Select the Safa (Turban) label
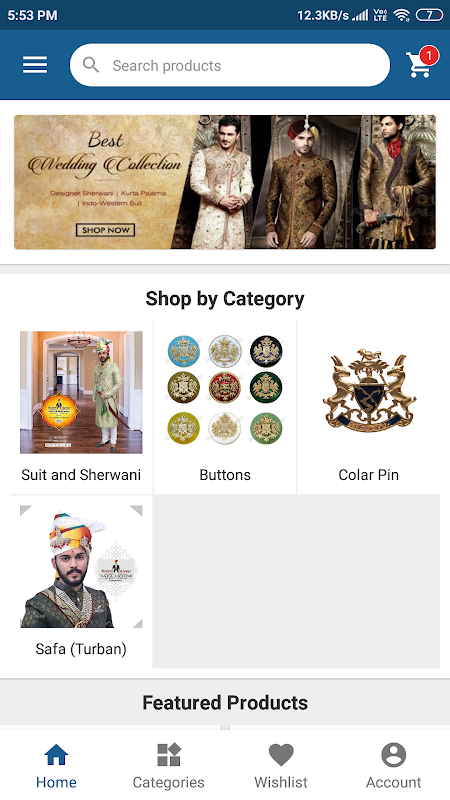This screenshot has width=450, height=800. 81,649
